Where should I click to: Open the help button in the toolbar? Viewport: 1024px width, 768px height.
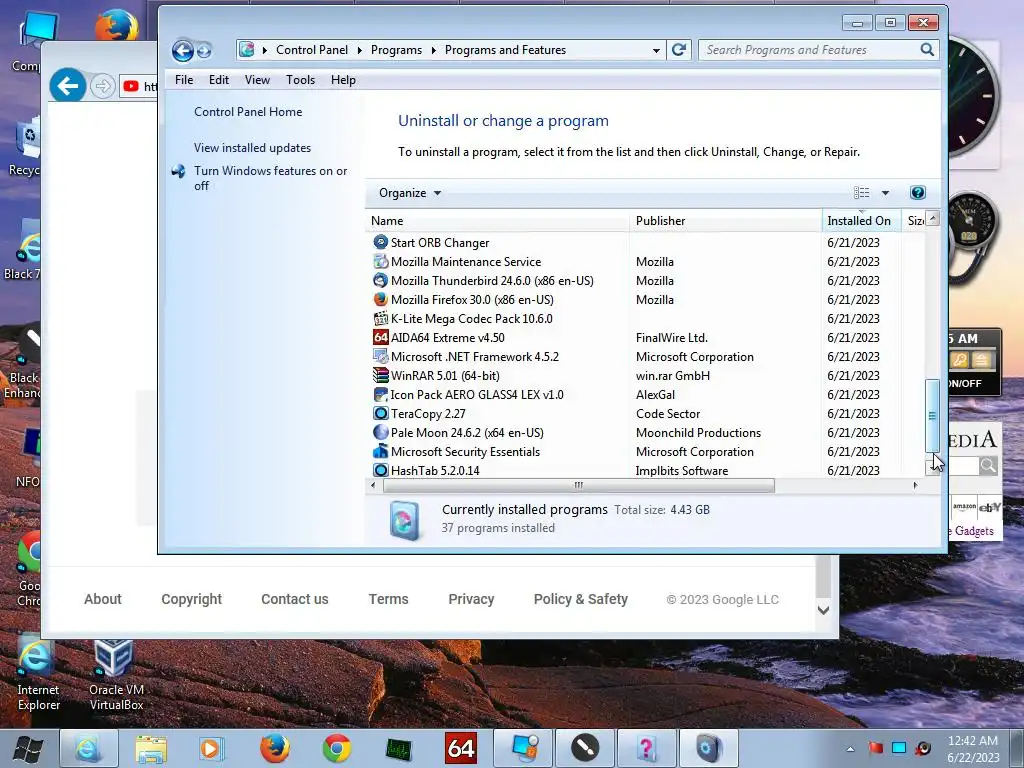917,193
